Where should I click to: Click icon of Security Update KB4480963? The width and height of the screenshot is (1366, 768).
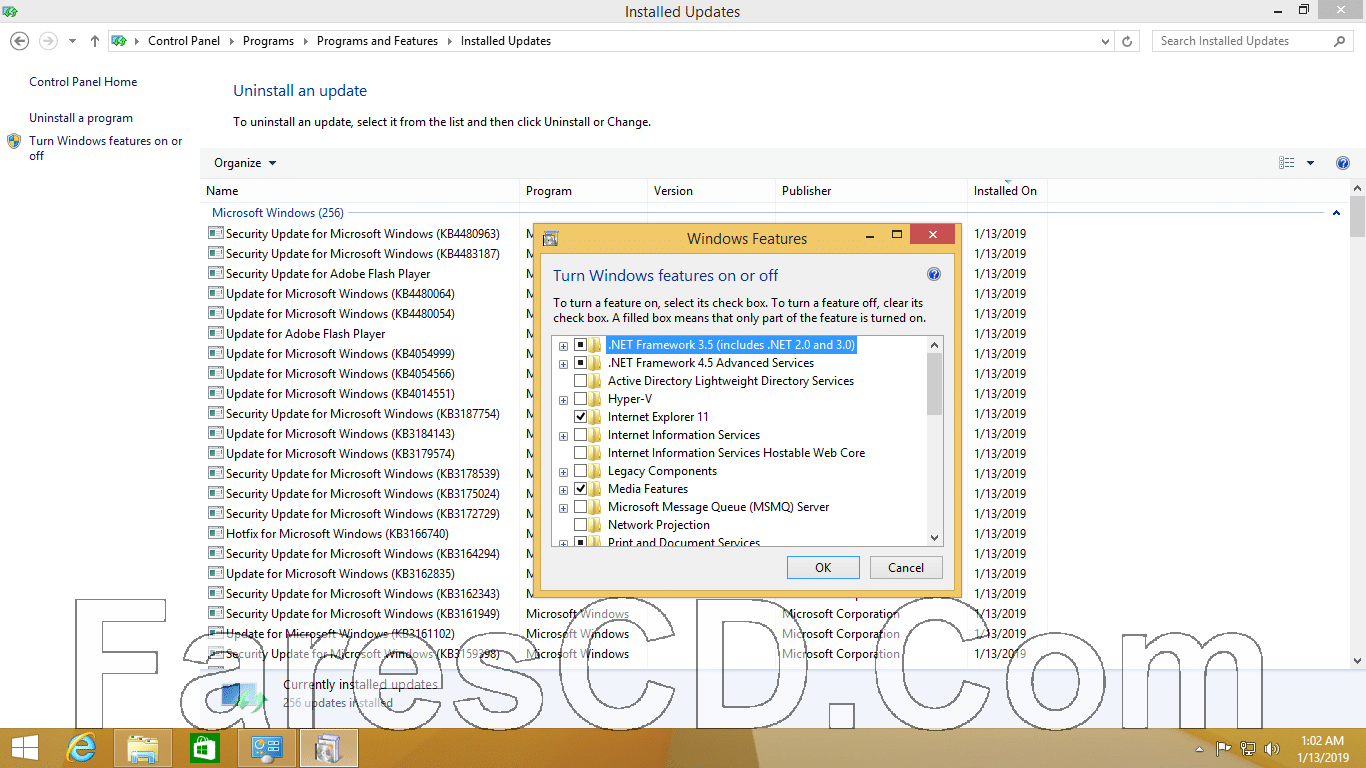215,233
